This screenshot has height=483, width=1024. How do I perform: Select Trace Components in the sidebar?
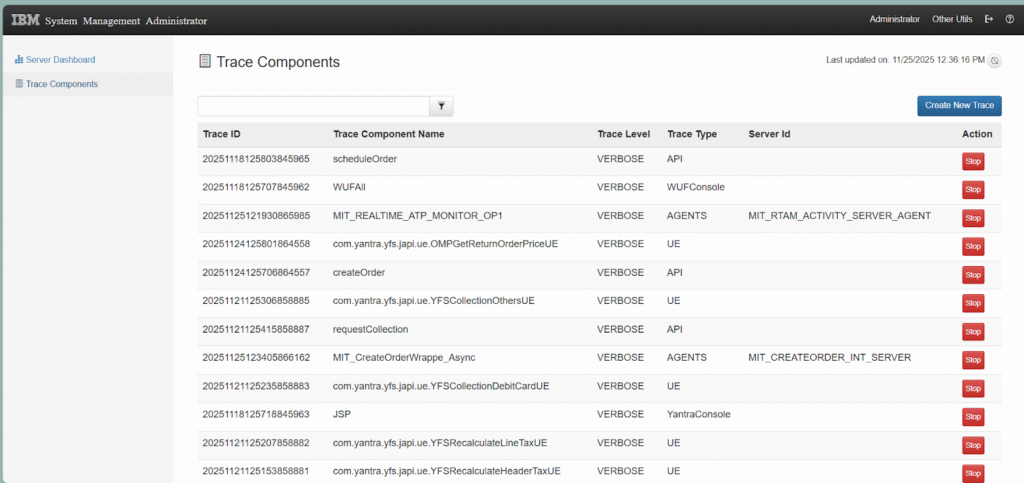[x=61, y=84]
